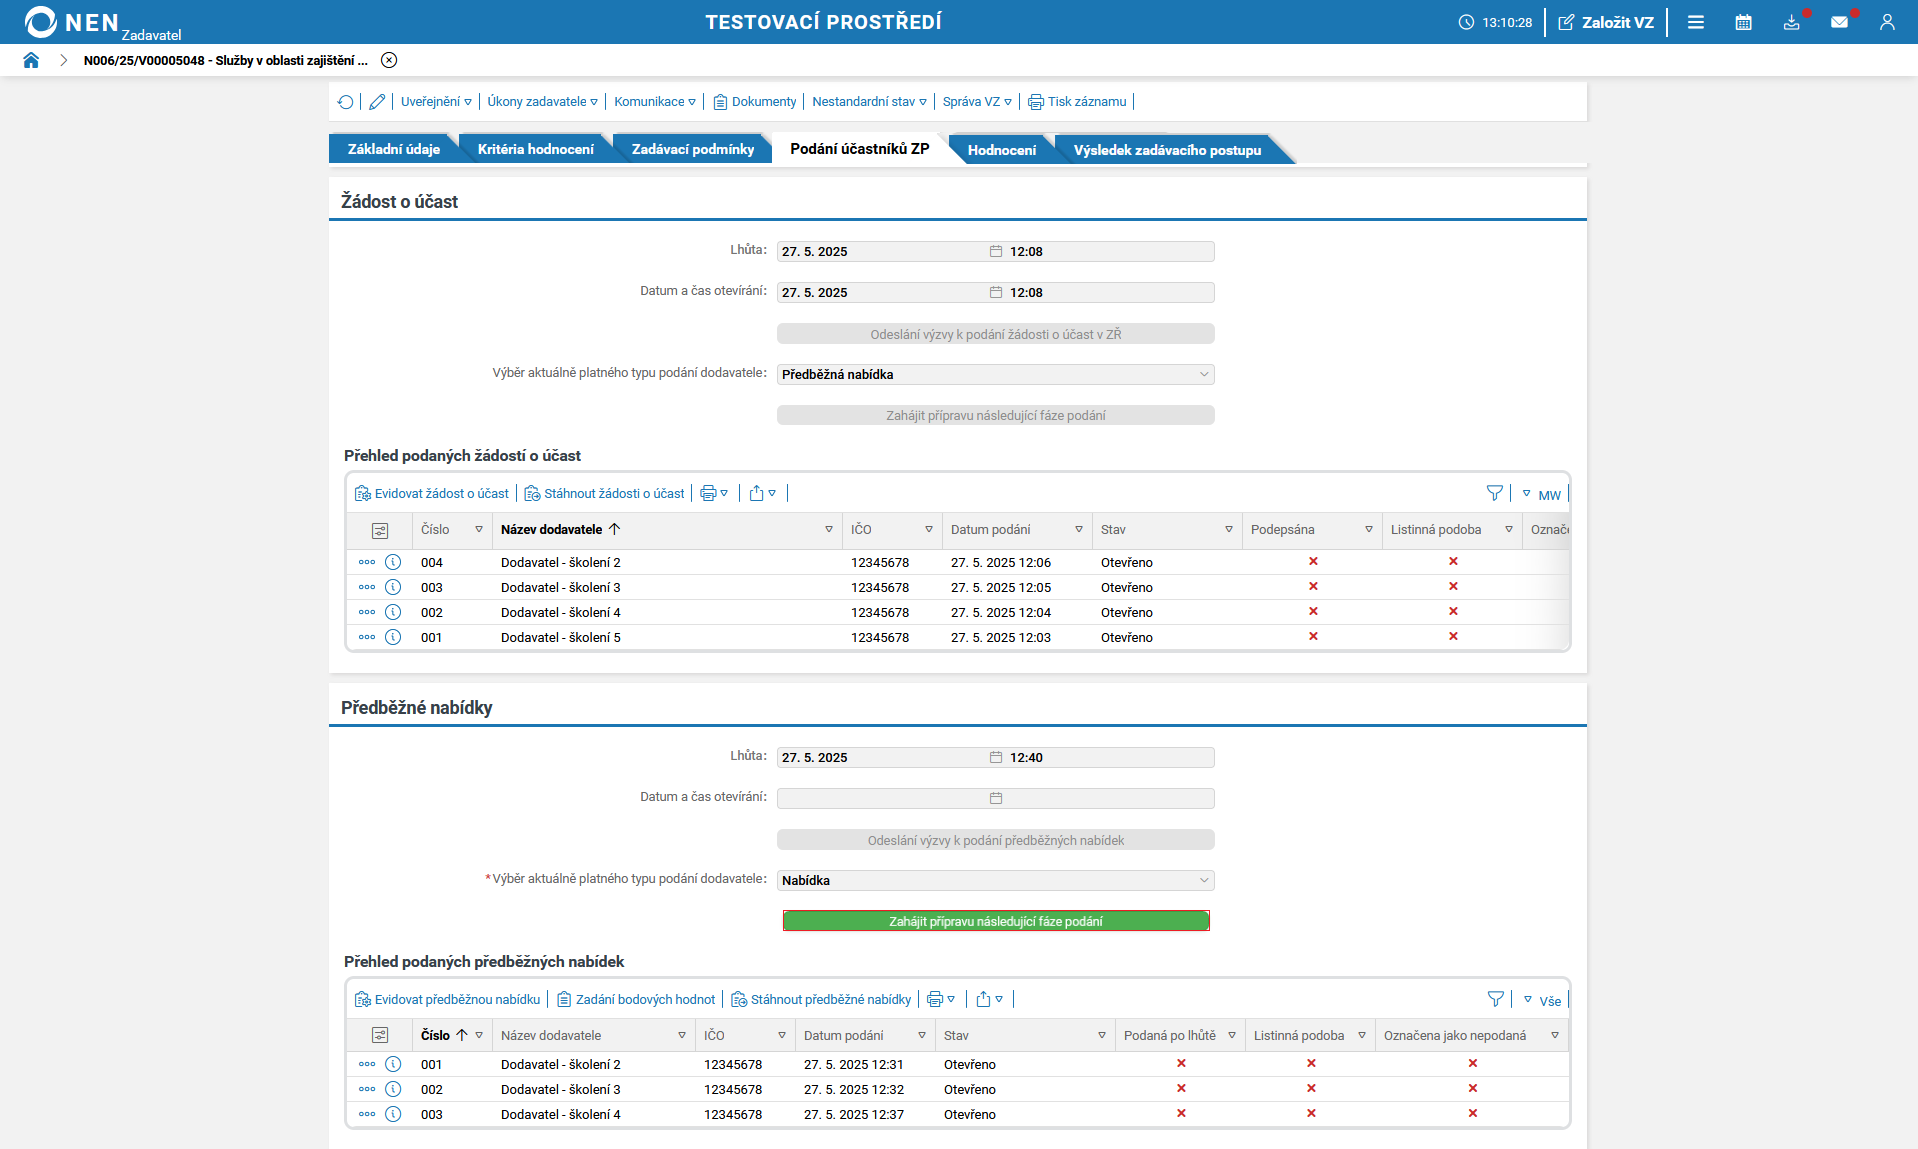Click the home icon in breadcrumb
The width and height of the screenshot is (1918, 1149).
(x=31, y=60)
